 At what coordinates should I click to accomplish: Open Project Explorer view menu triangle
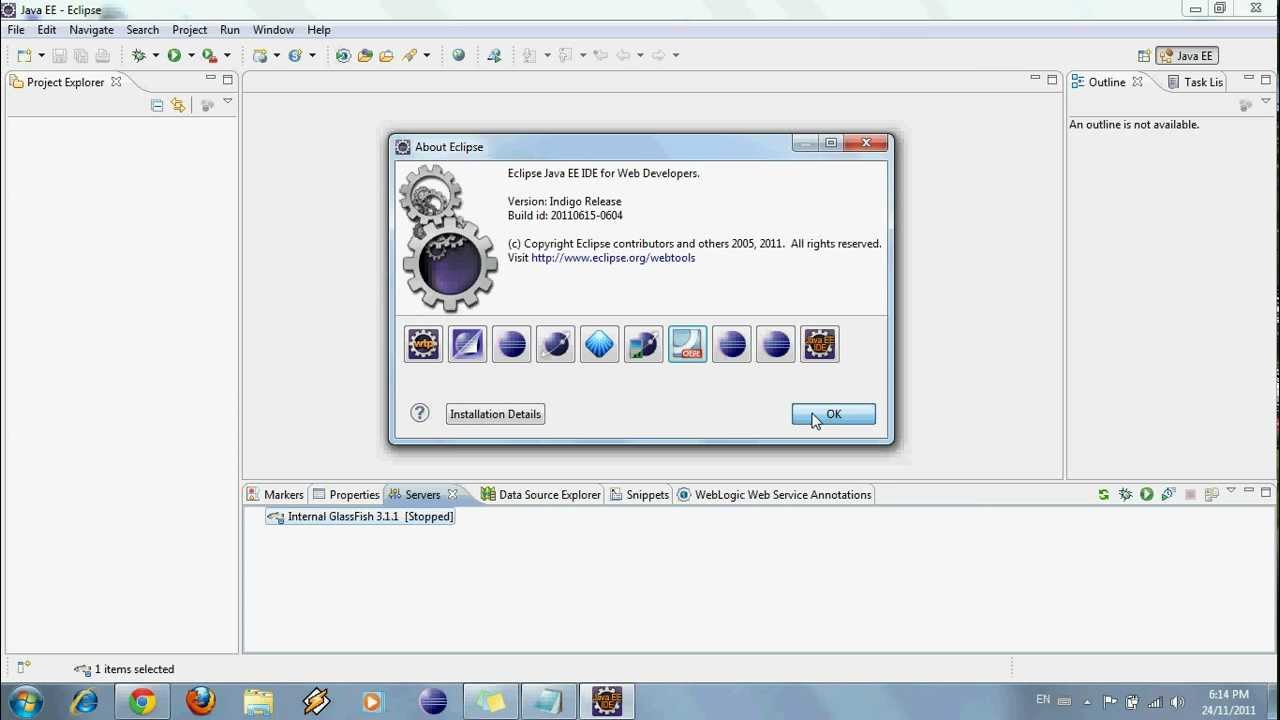[228, 101]
